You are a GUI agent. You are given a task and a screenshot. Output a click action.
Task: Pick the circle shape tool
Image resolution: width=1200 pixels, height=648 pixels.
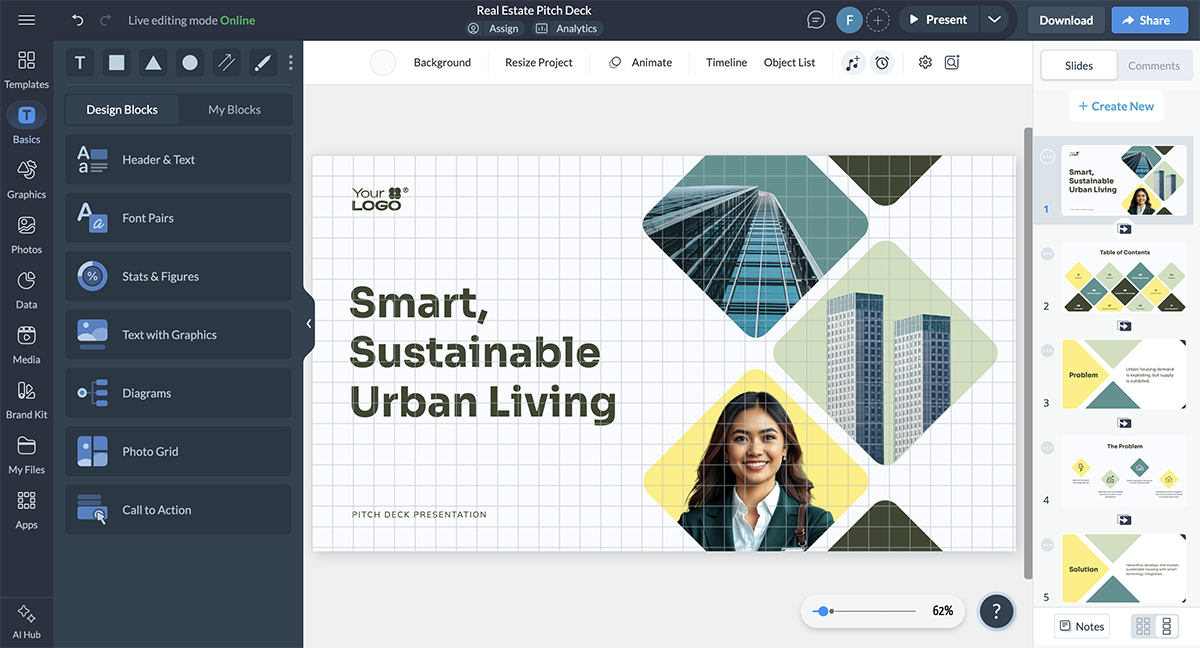tap(190, 63)
